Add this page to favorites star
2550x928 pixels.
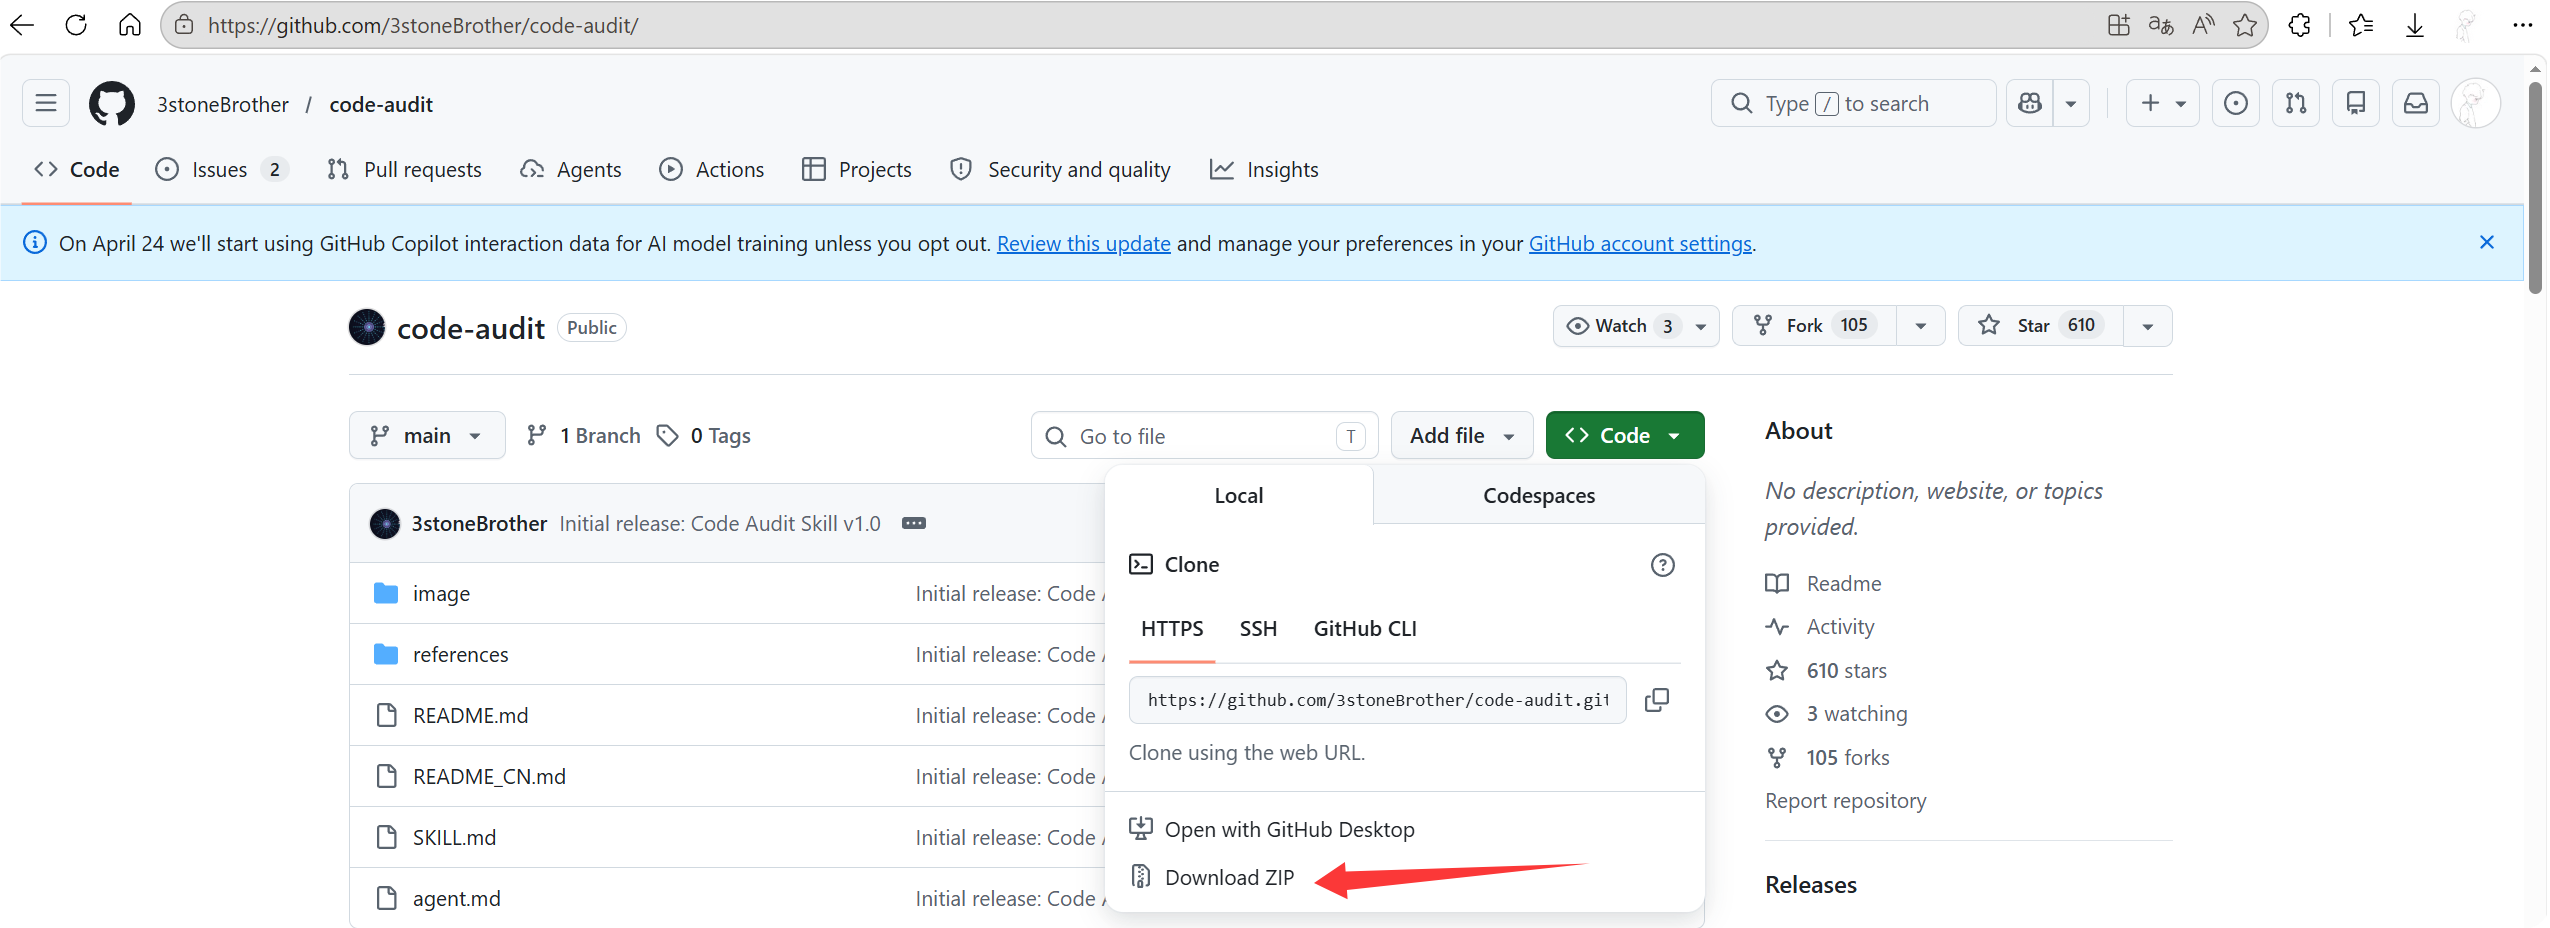click(2245, 25)
